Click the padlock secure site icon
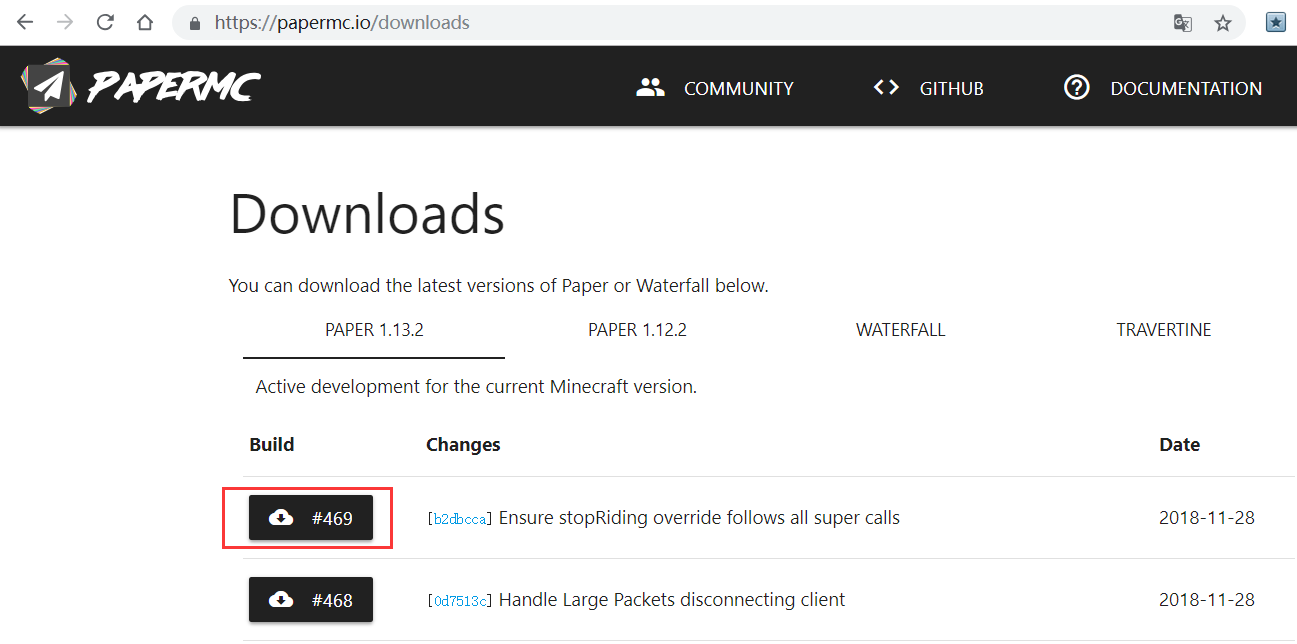The width and height of the screenshot is (1297, 644). click(x=195, y=23)
